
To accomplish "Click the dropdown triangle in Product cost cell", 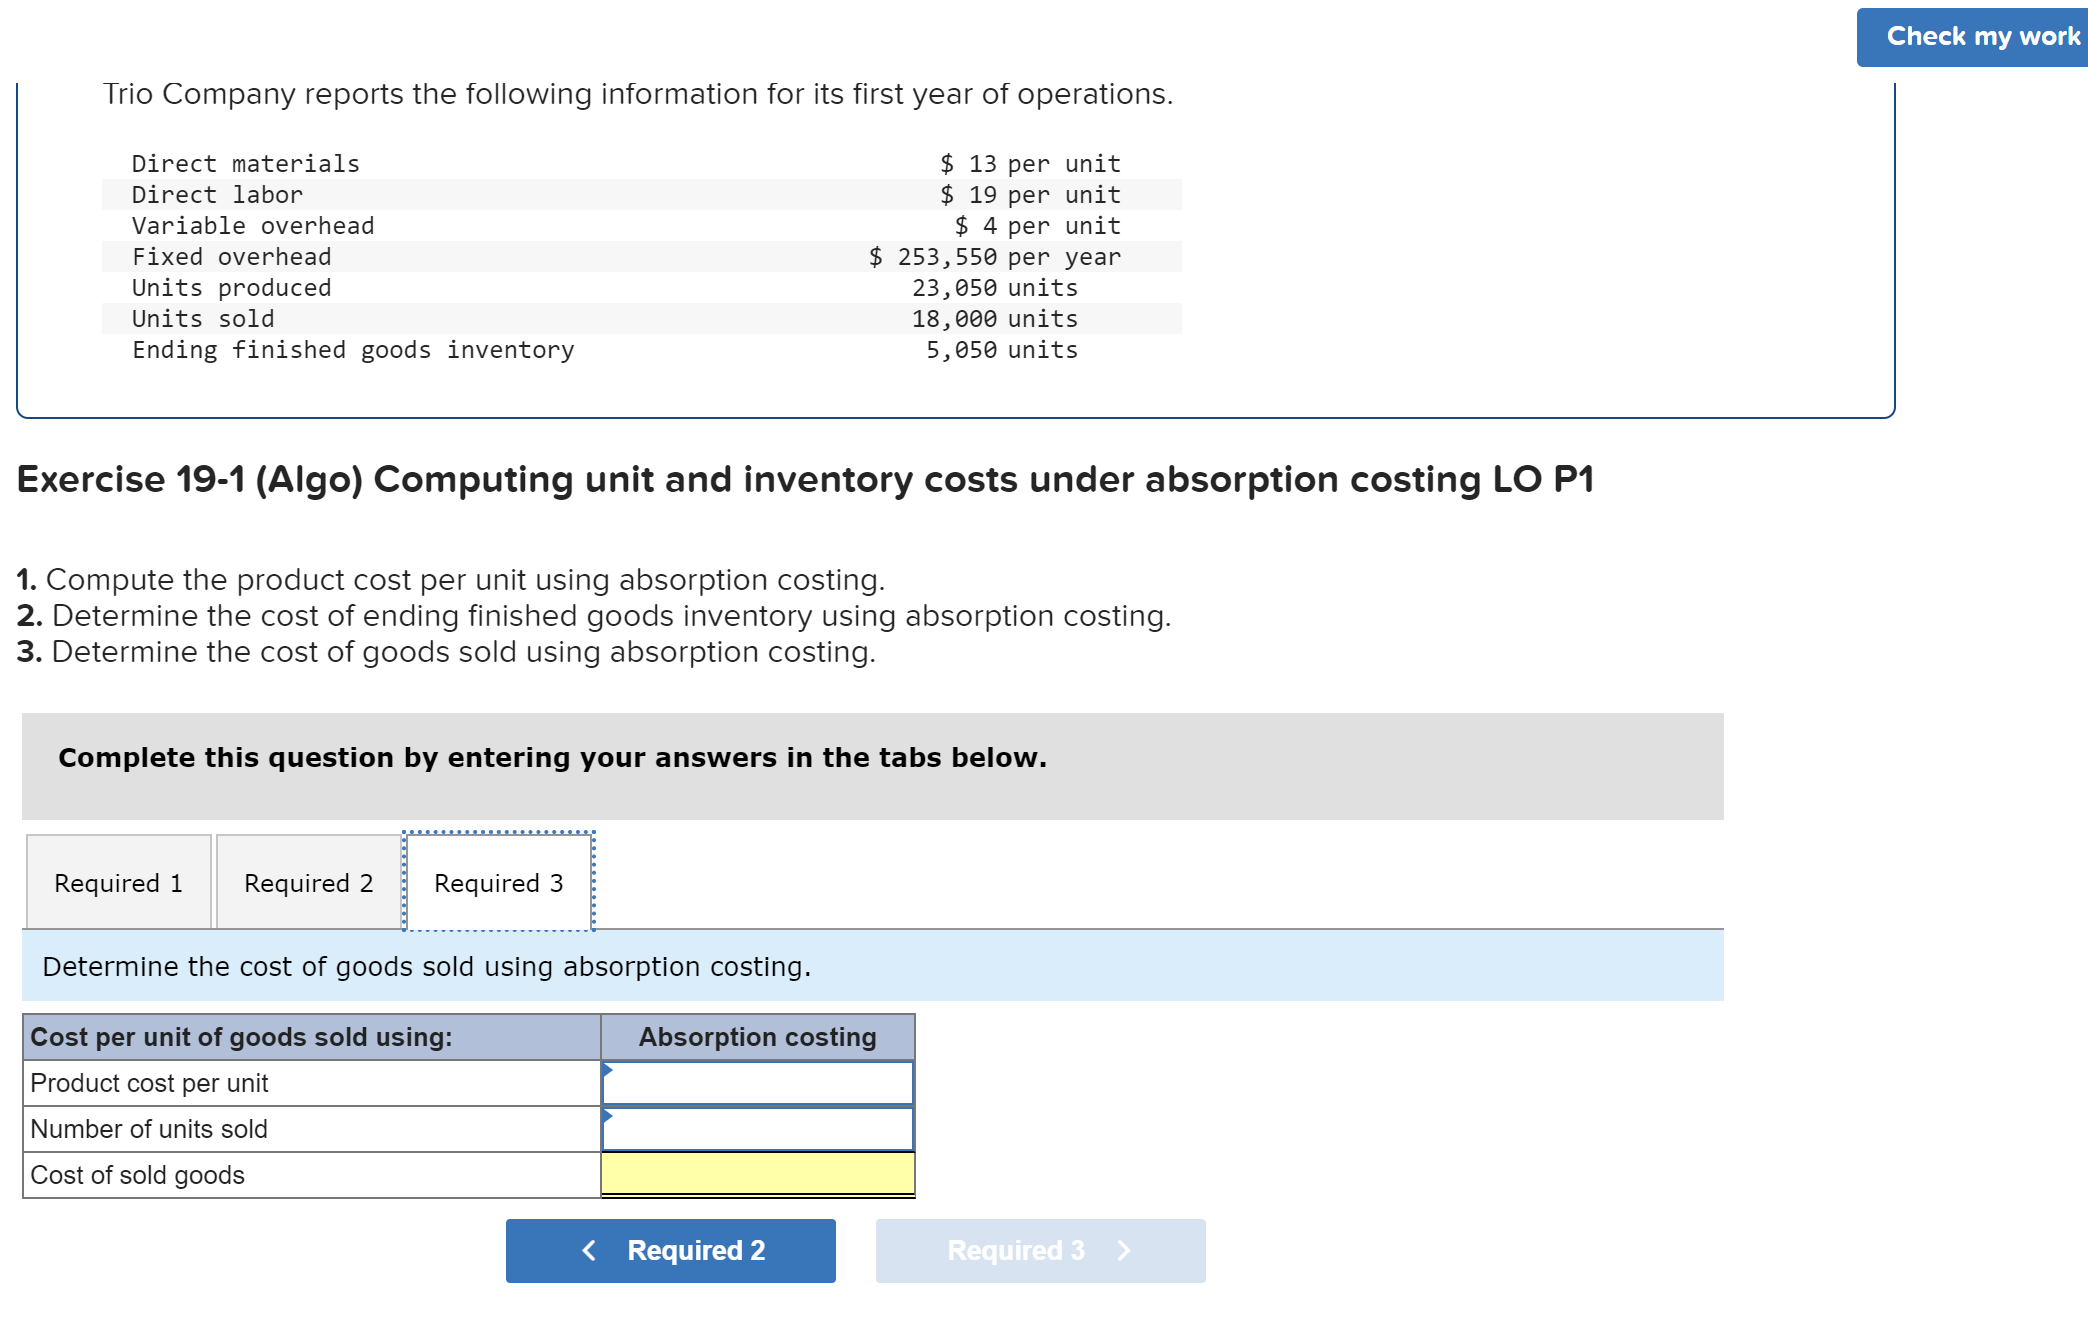I will 607,1069.
